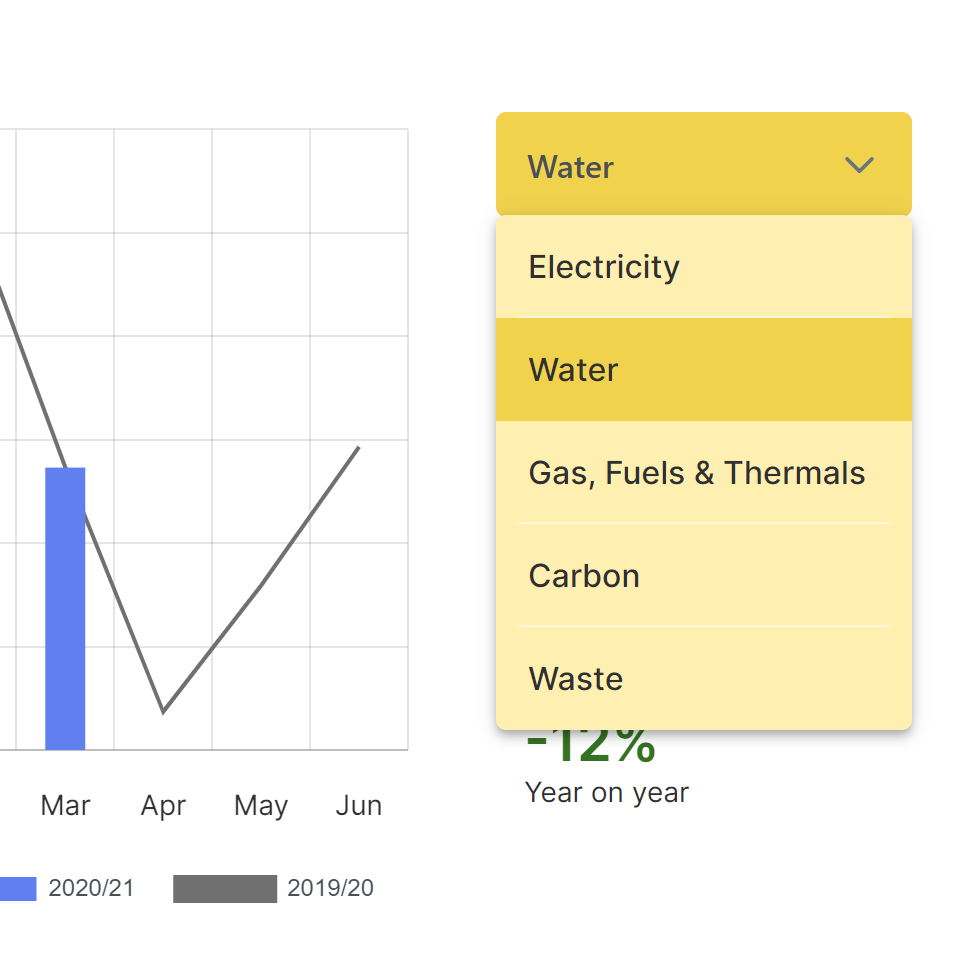Click the Jun axis label

(359, 806)
